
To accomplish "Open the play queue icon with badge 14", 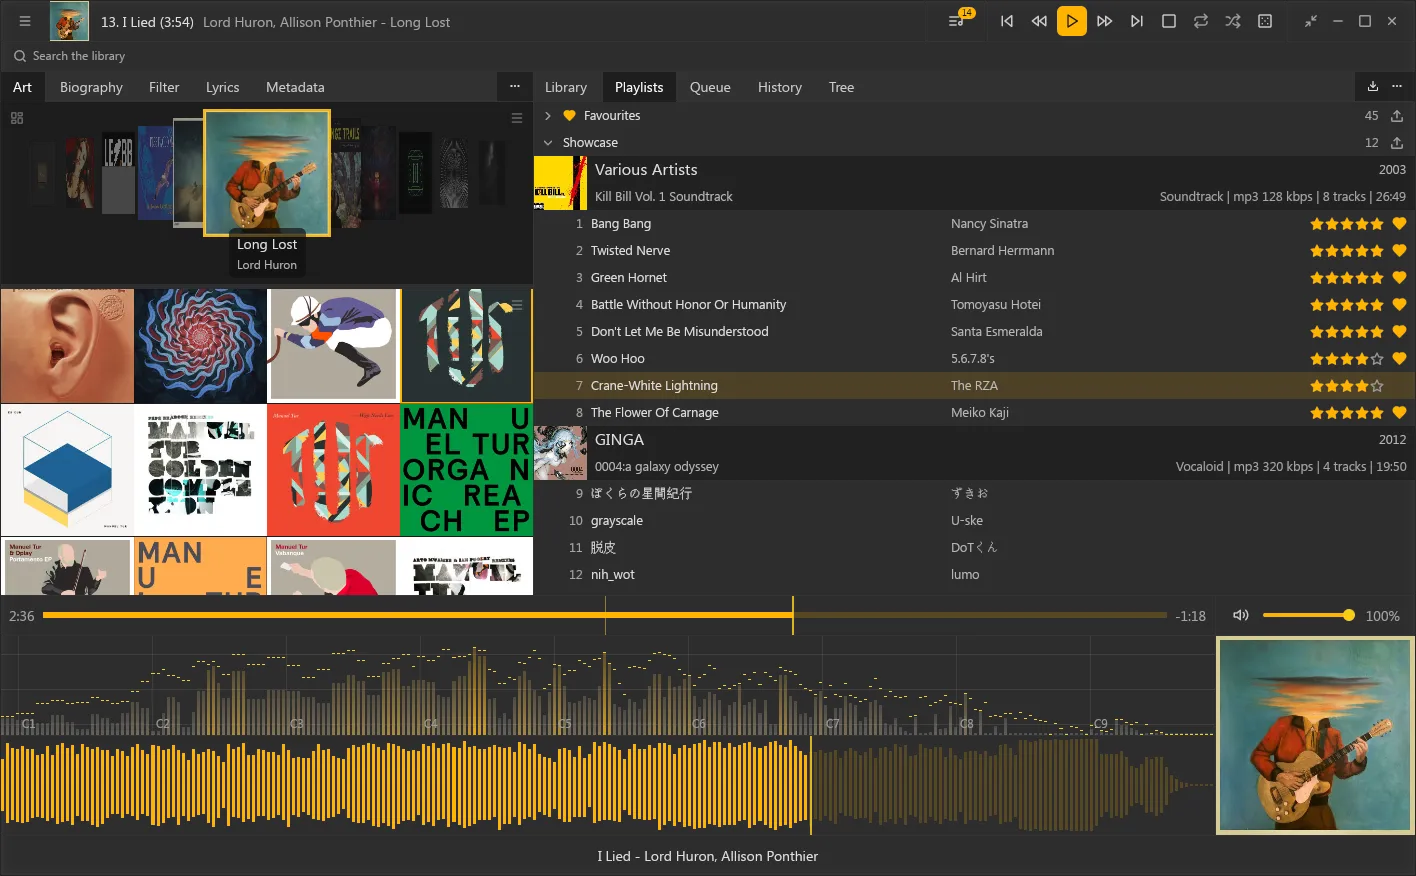I will pyautogui.click(x=957, y=21).
